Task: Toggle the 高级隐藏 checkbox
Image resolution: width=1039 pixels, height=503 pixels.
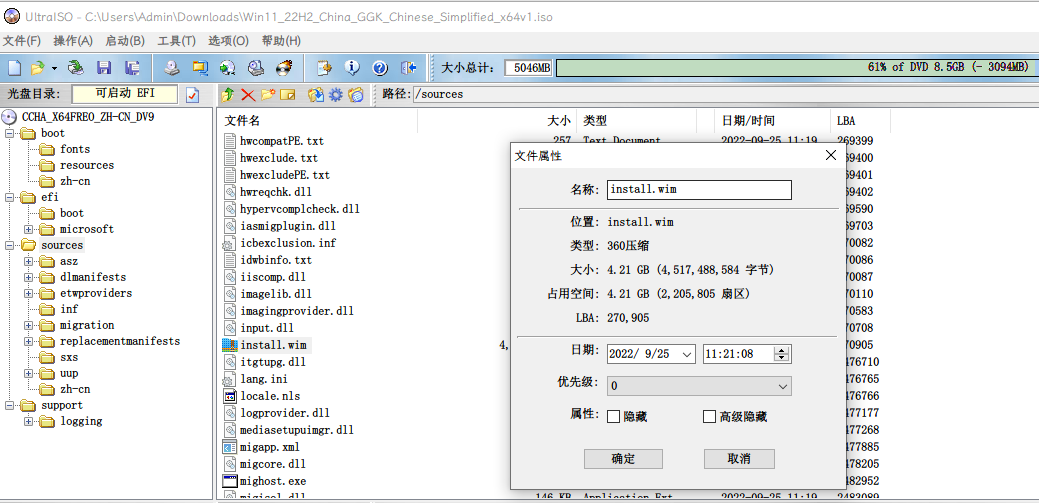Action: click(x=710, y=417)
